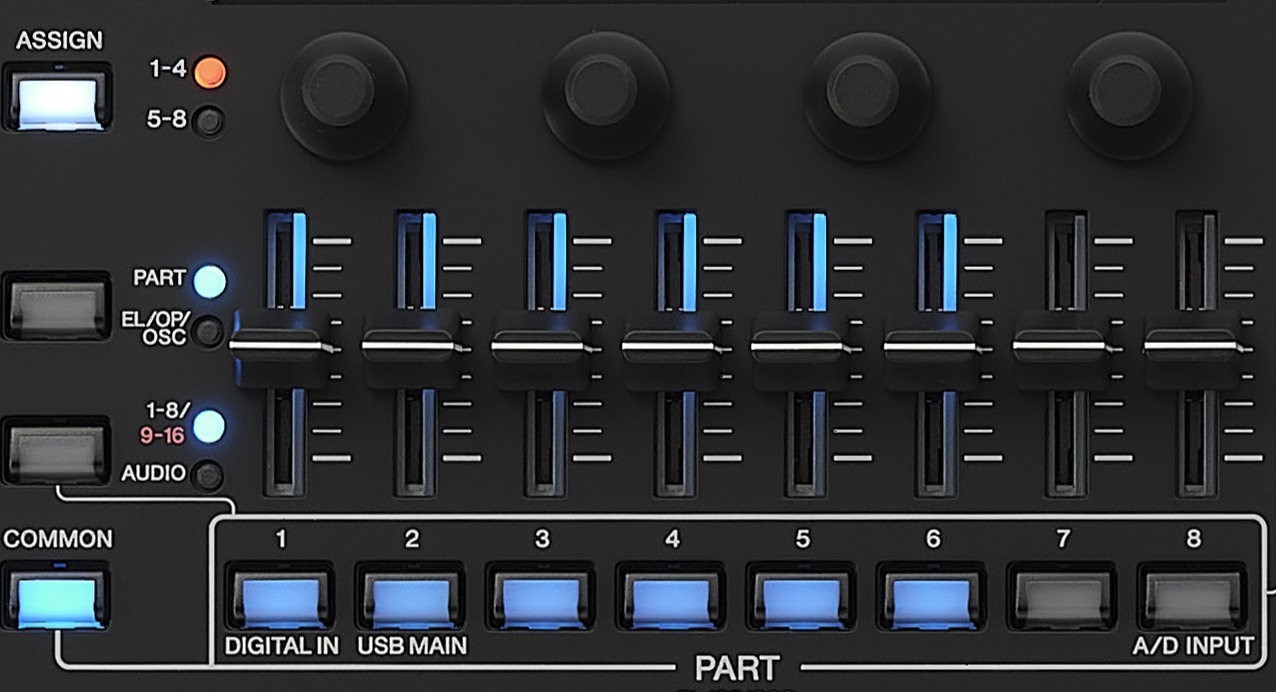This screenshot has width=1276, height=692.
Task: Click the second rotary knob
Action: (600, 90)
